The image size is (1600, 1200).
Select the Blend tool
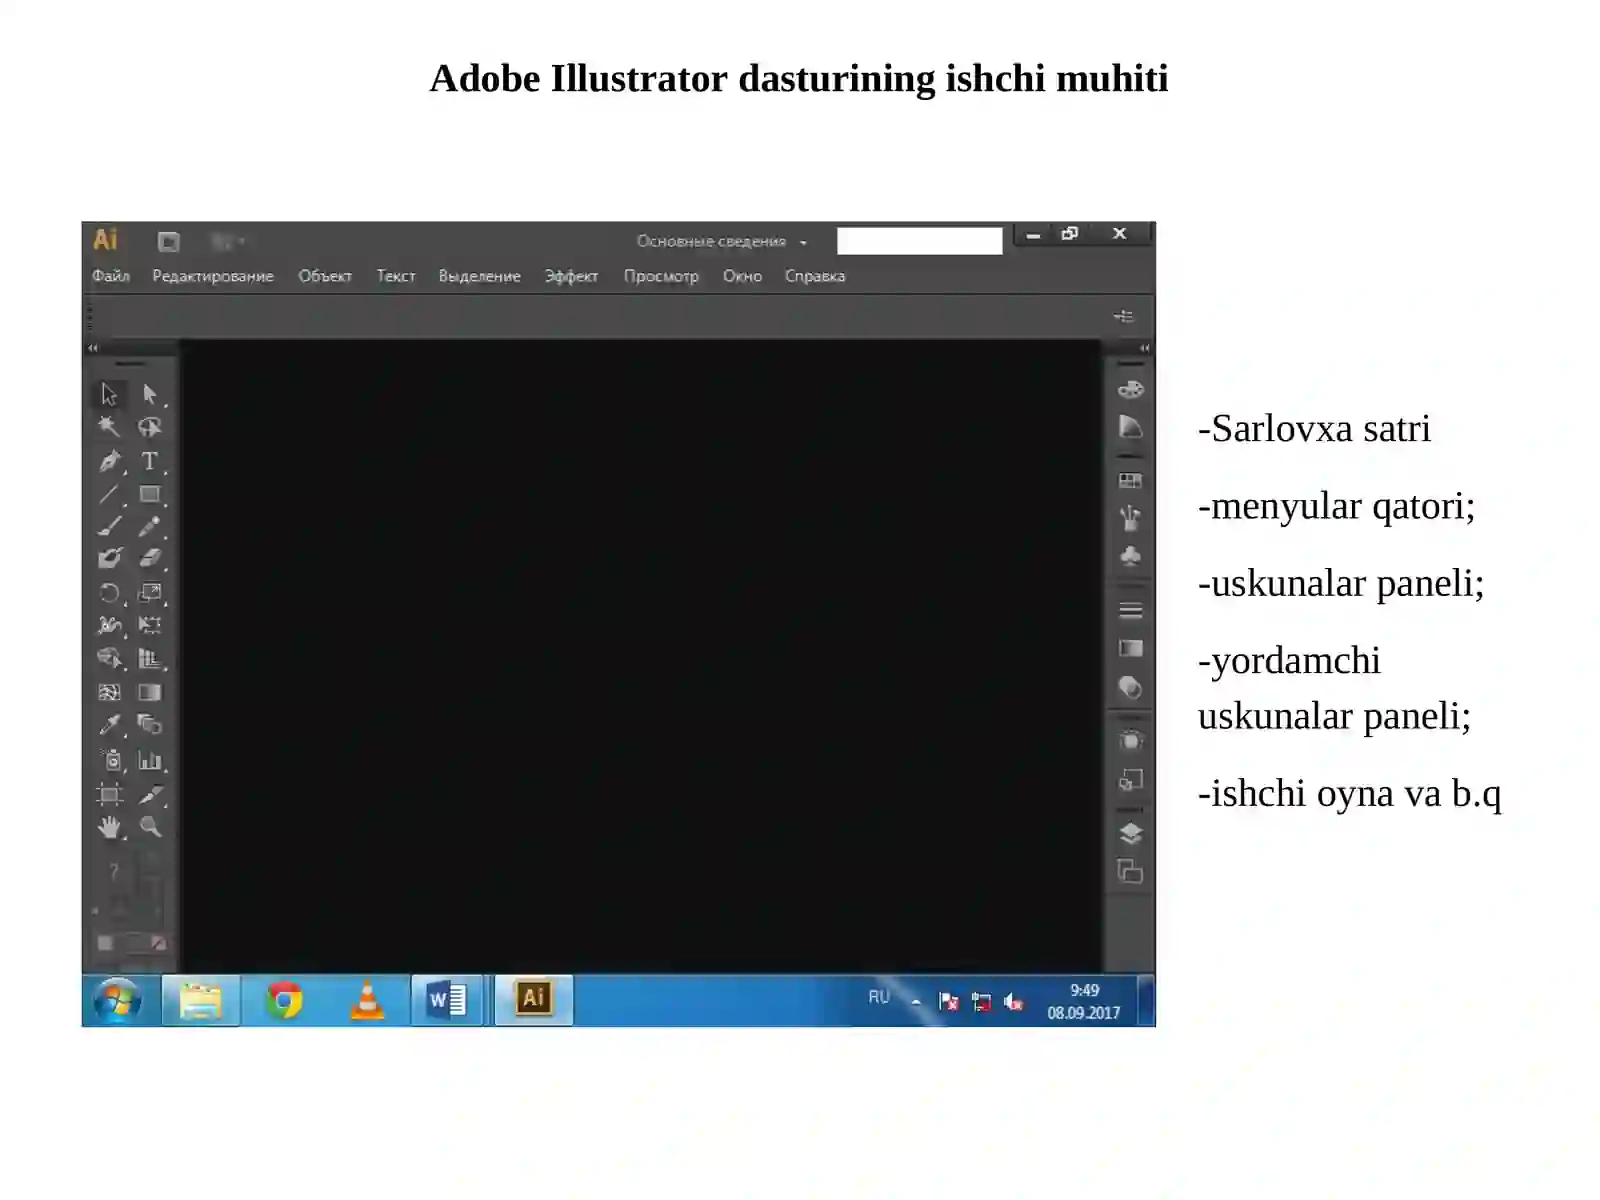150,725
